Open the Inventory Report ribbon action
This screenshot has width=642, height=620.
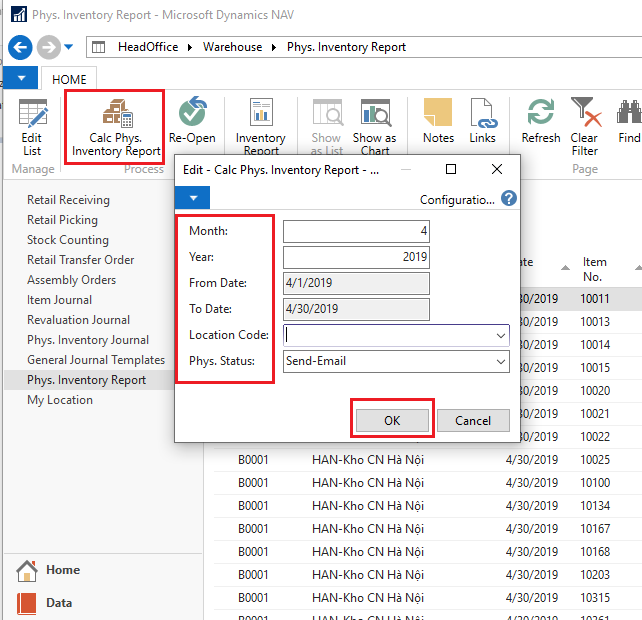[x=261, y=126]
